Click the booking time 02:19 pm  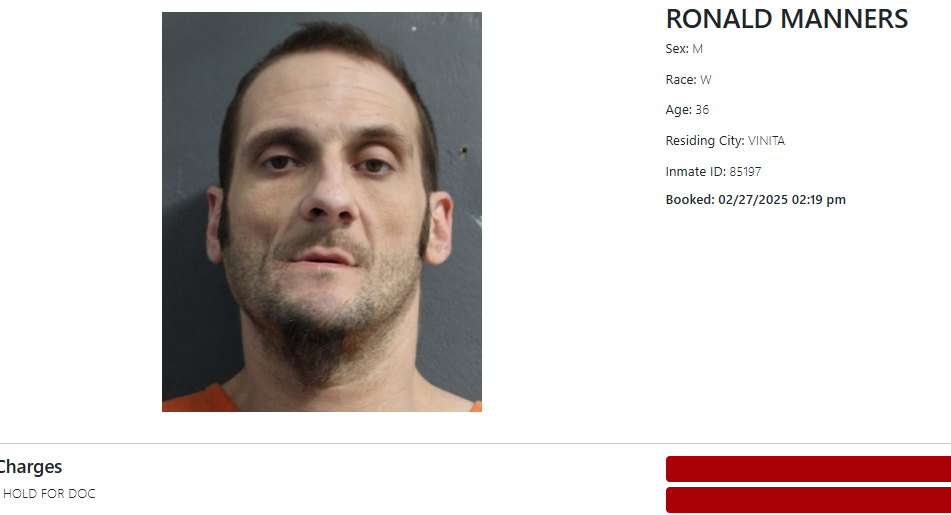tap(819, 200)
